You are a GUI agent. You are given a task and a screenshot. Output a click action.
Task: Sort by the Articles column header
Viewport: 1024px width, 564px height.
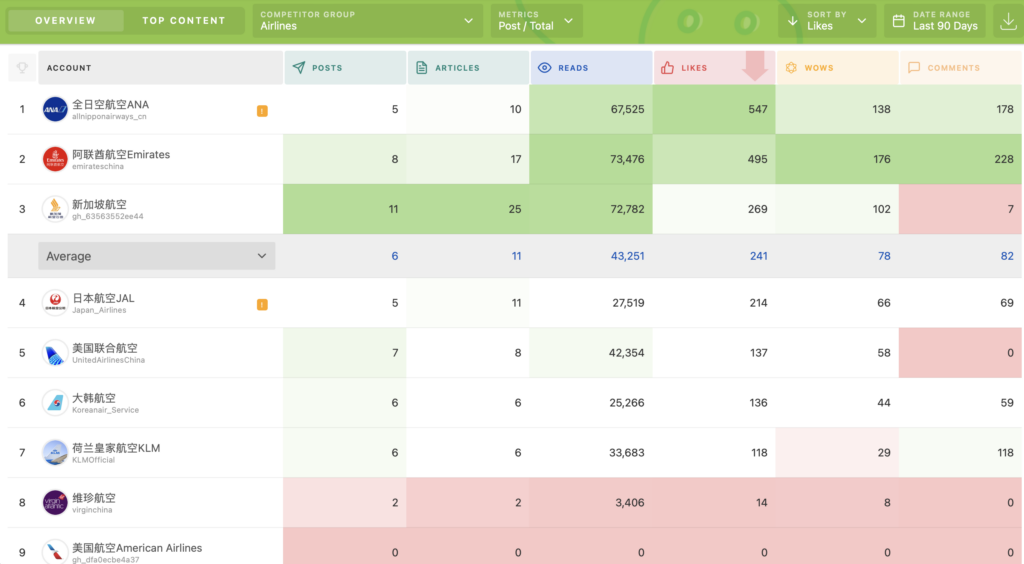pos(468,67)
